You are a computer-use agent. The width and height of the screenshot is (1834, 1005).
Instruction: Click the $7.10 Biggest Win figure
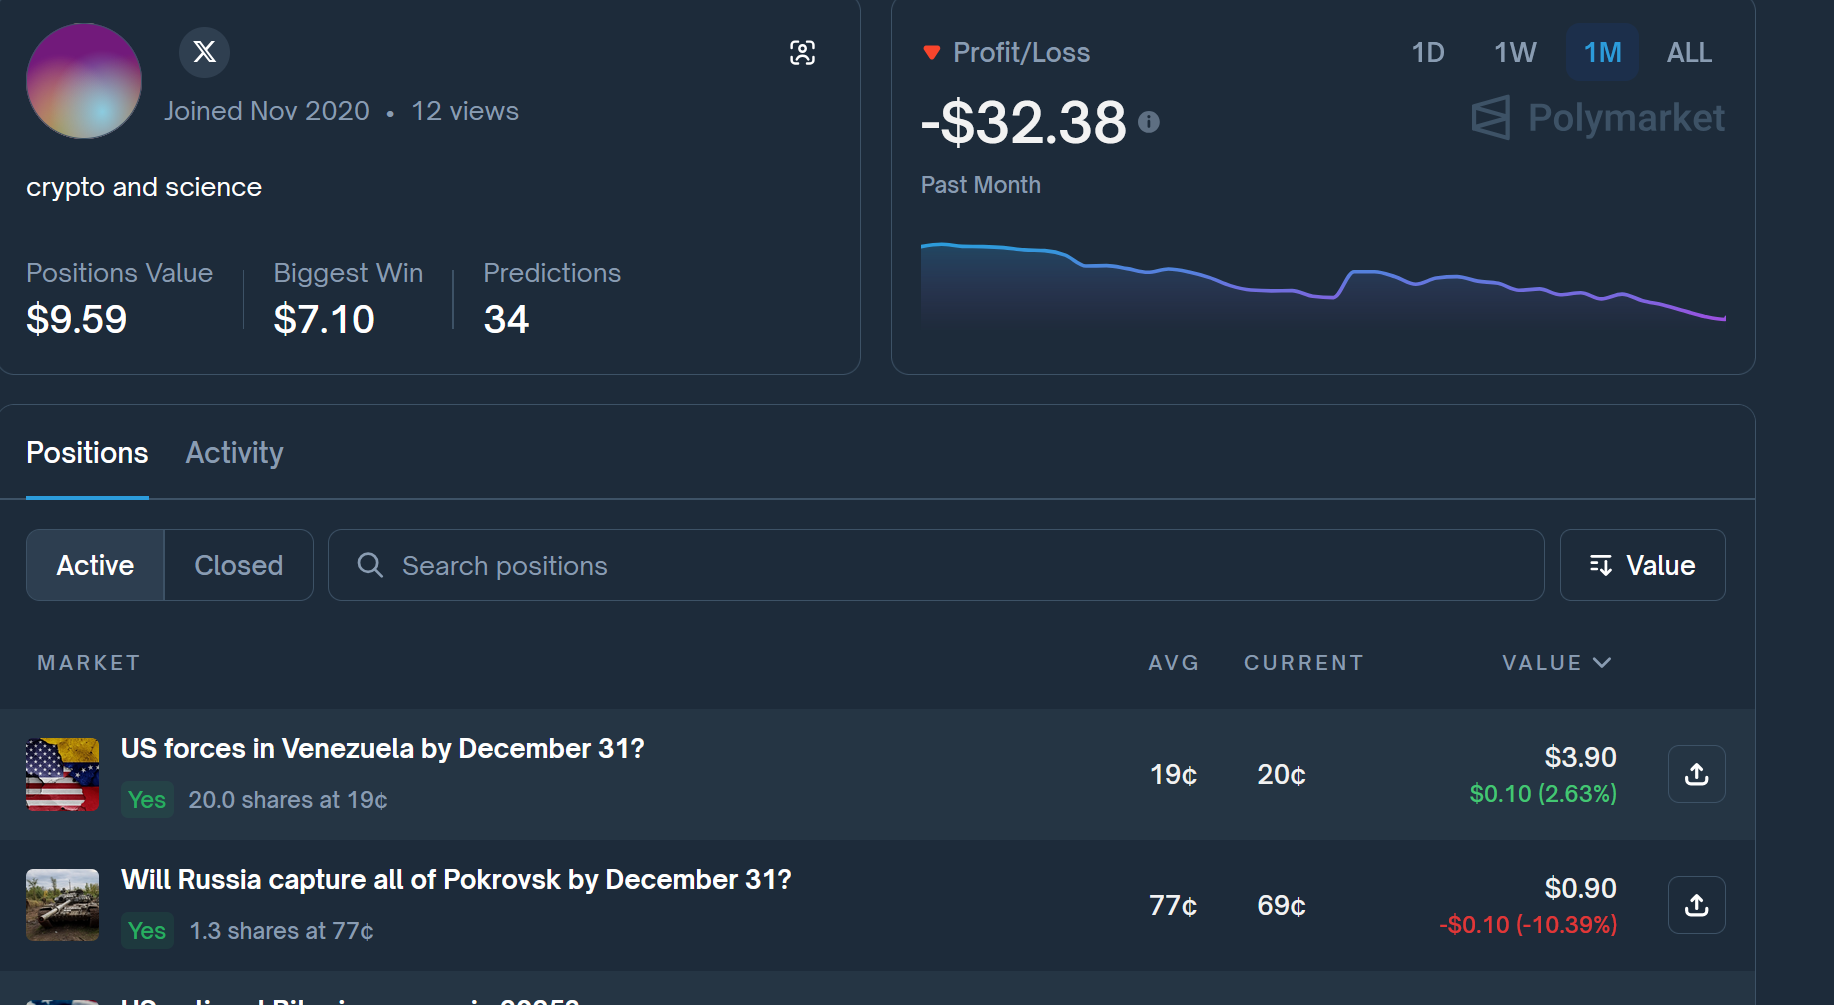tap(324, 319)
